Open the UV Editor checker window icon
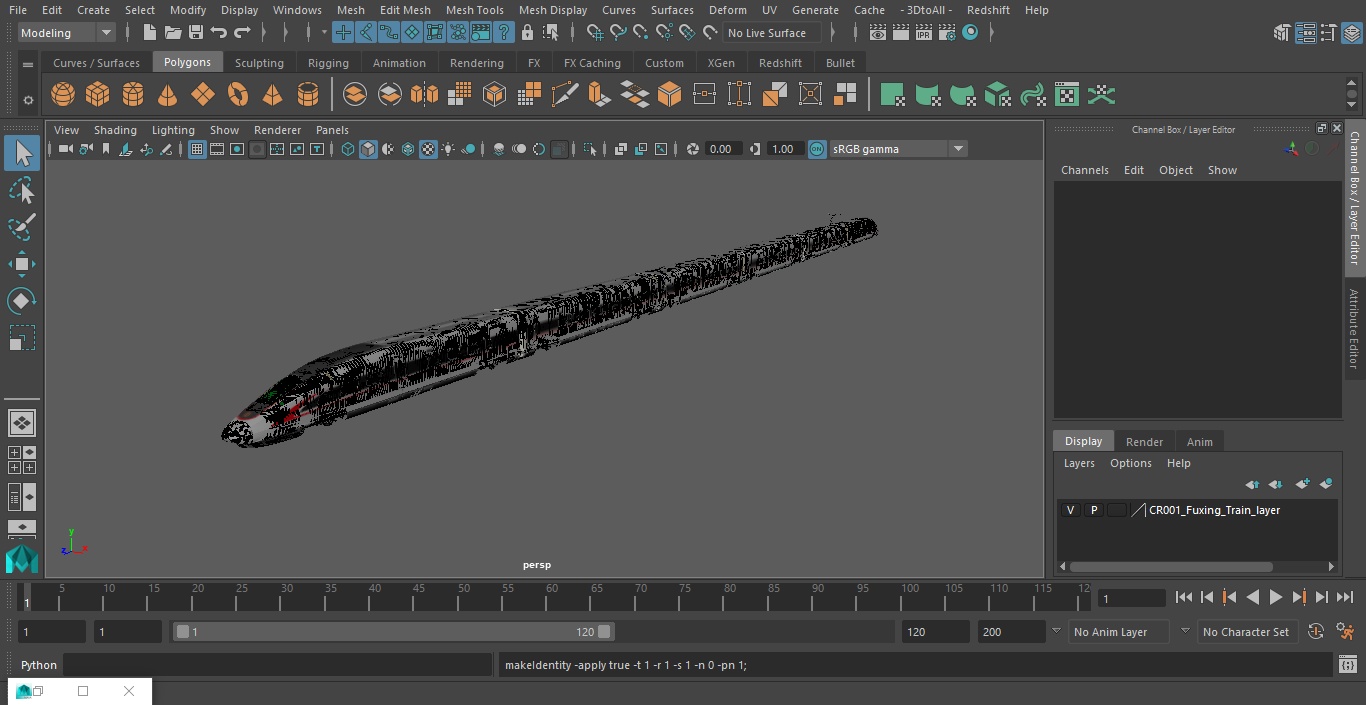The height and width of the screenshot is (705, 1366). point(1067,95)
